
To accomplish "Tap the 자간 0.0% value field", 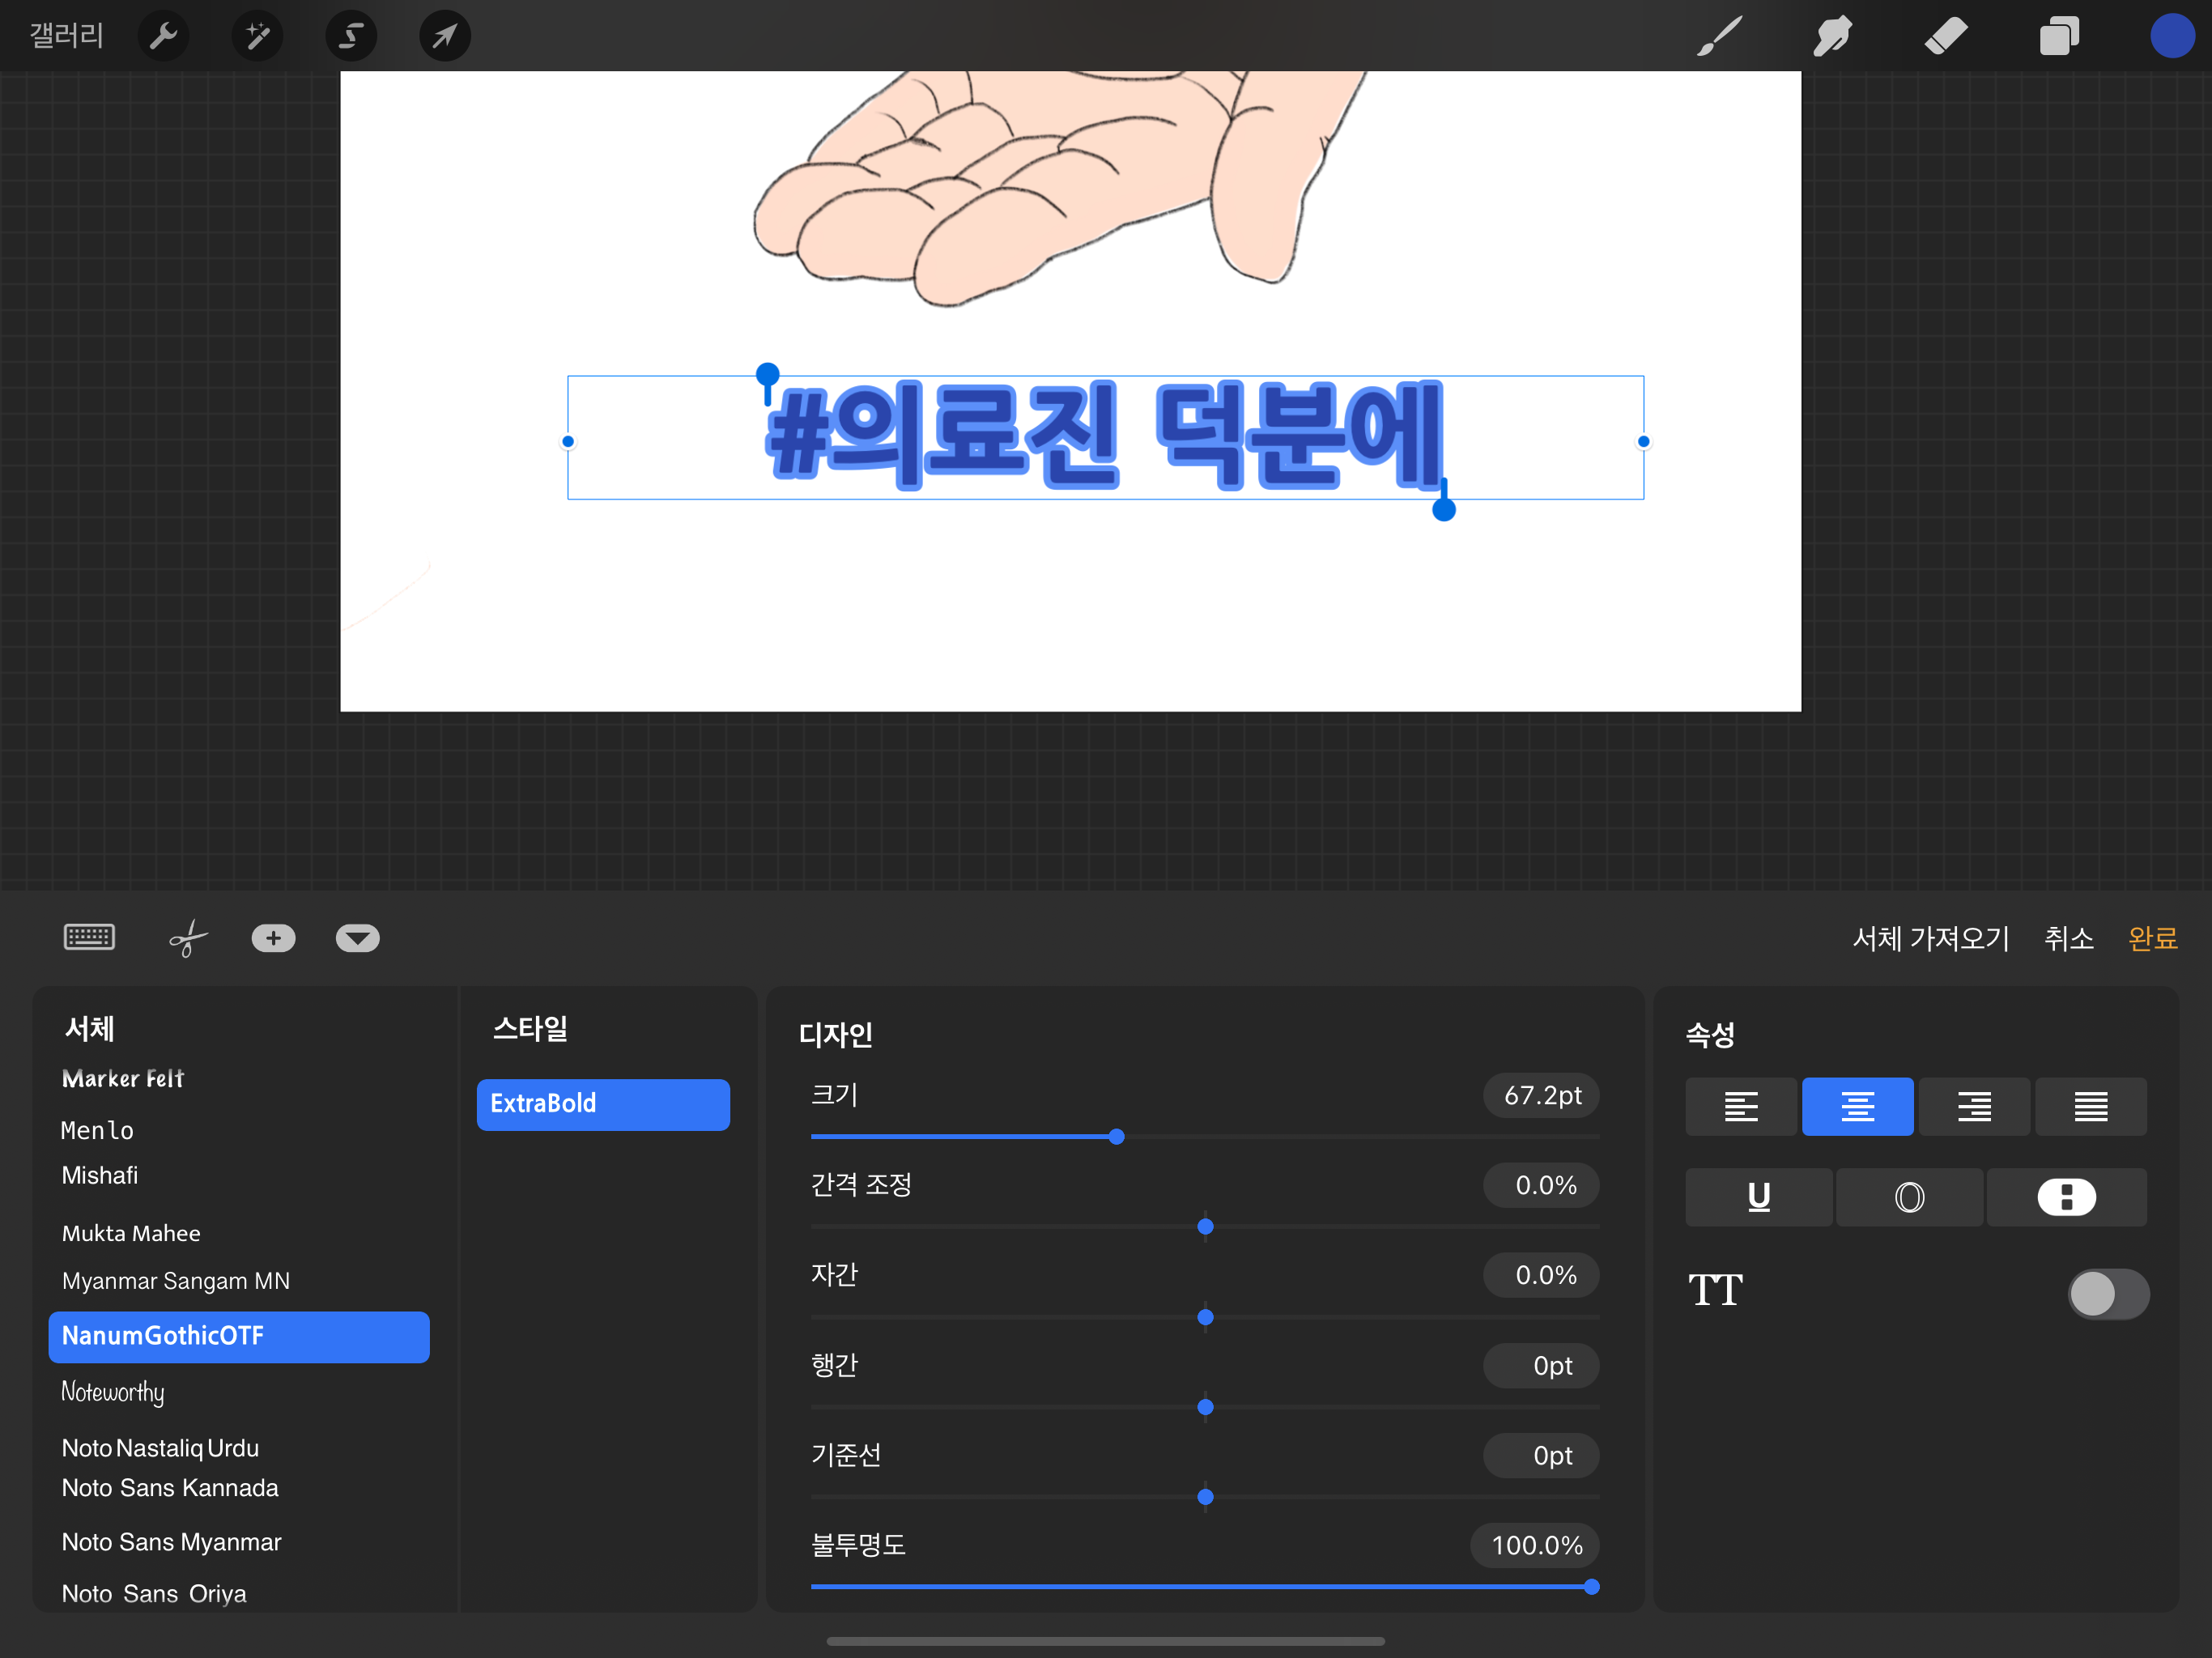I will 1541,1275.
